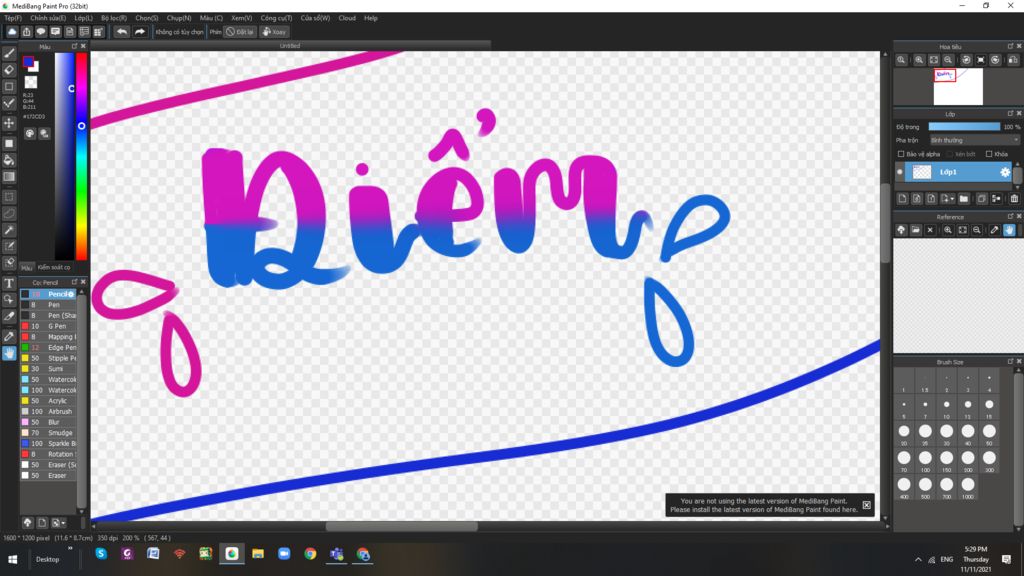
Task: Select the Magic Wand tool
Action: (9, 230)
